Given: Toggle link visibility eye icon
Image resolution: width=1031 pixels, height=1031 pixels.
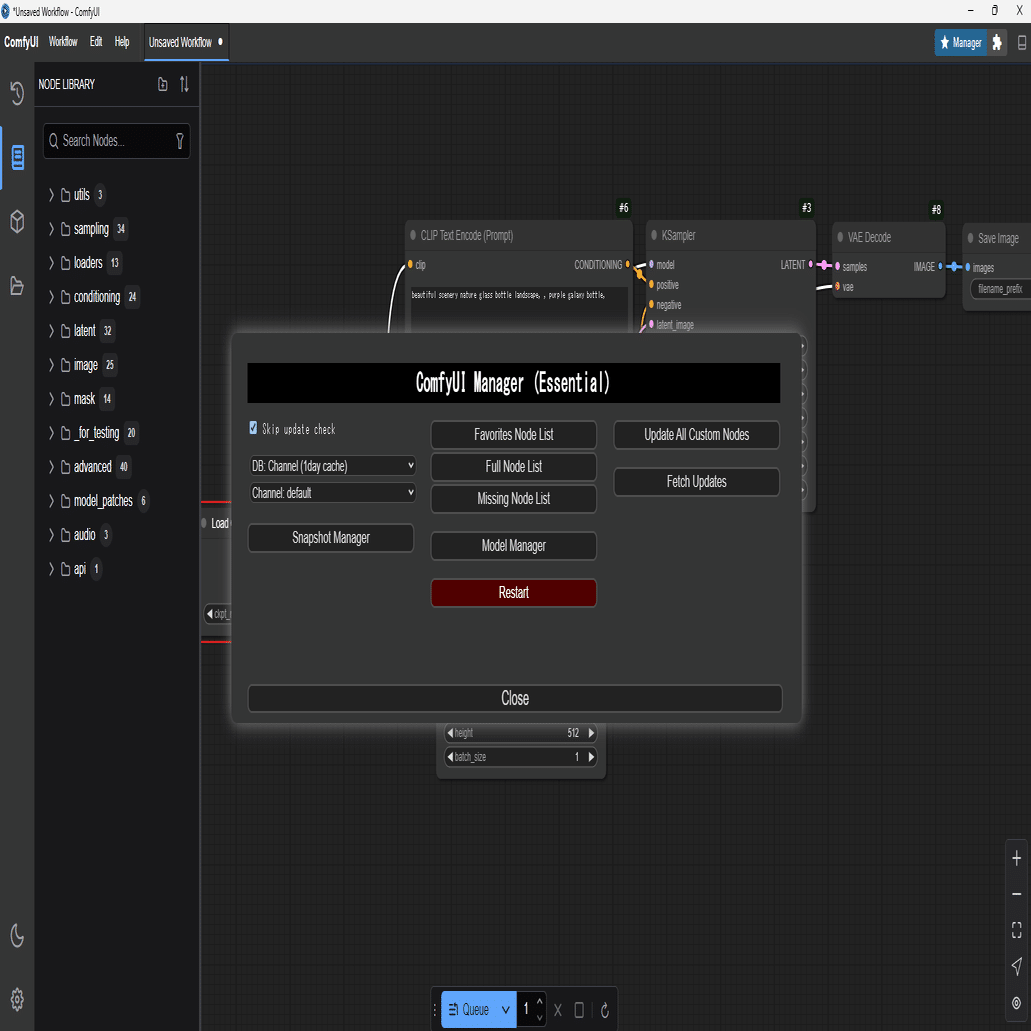Looking at the screenshot, I should coord(1017,1003).
